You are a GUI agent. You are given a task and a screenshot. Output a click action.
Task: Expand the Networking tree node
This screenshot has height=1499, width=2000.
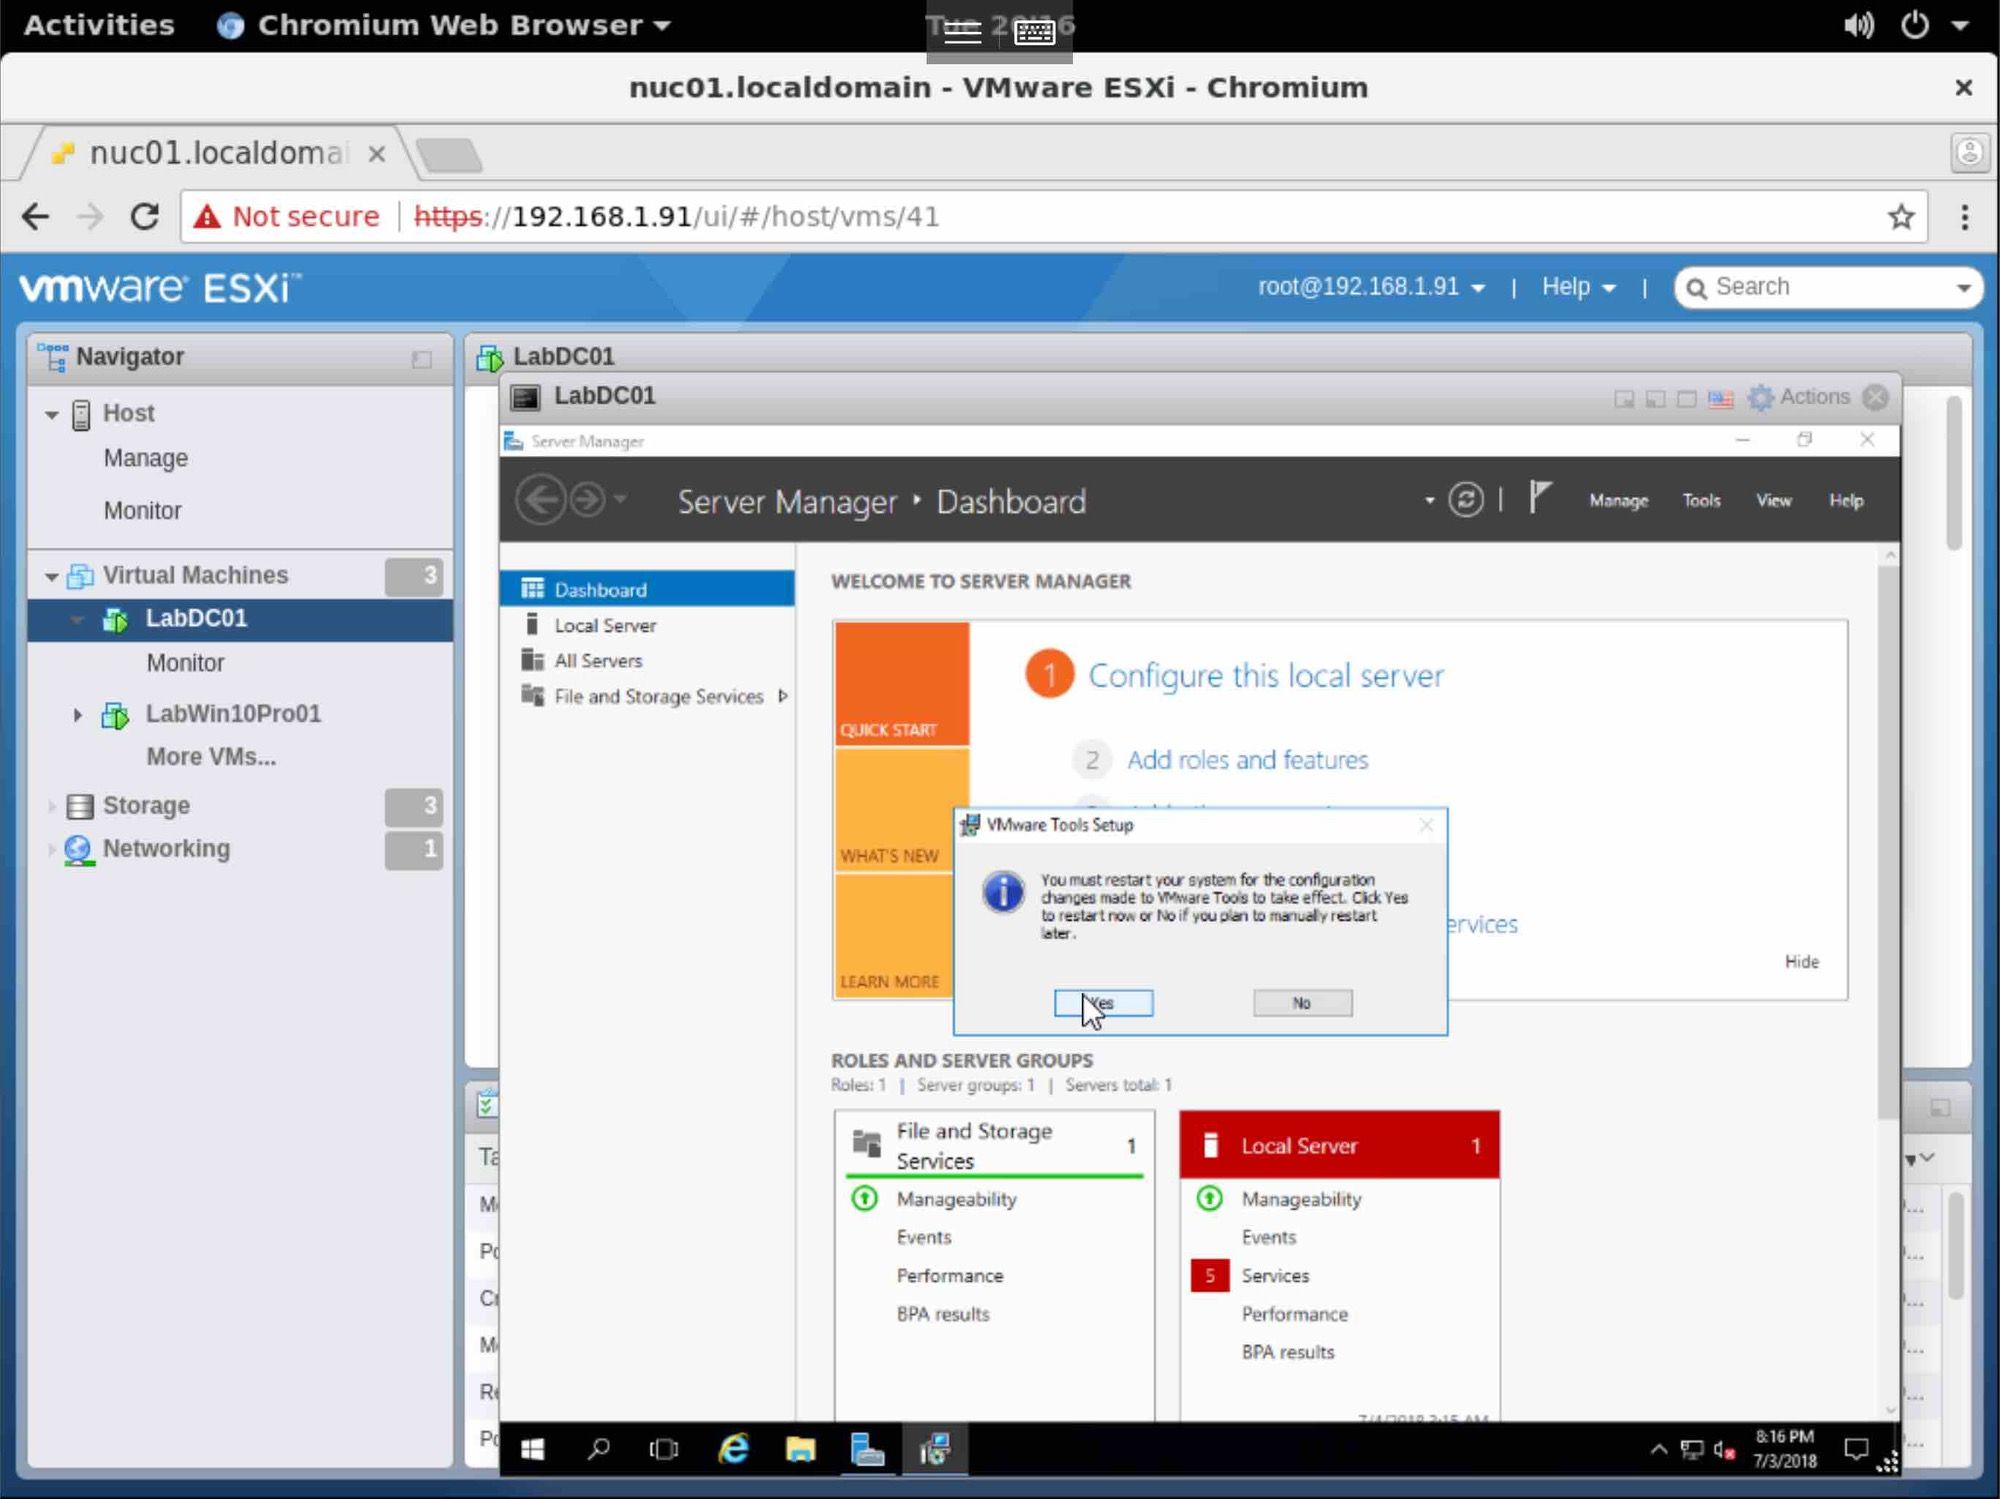tap(51, 849)
